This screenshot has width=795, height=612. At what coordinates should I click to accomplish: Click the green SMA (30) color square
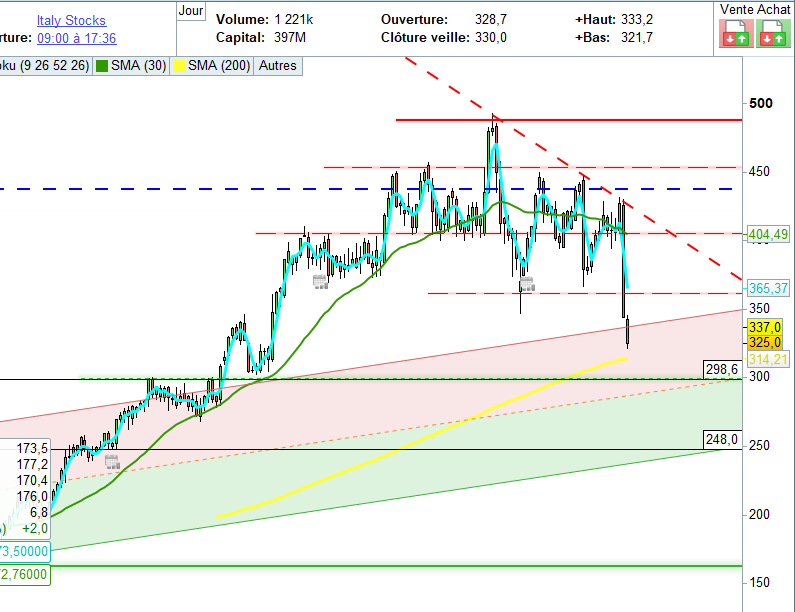[x=102, y=66]
